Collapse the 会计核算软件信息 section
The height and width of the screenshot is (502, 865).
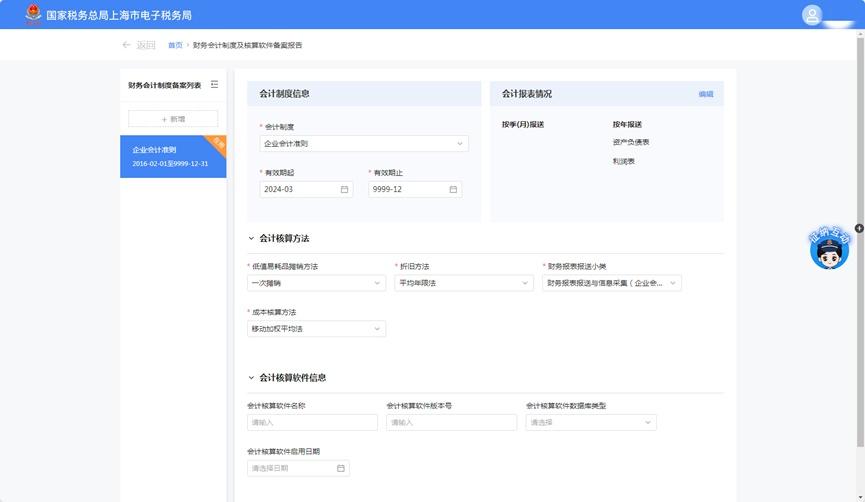tap(251, 378)
